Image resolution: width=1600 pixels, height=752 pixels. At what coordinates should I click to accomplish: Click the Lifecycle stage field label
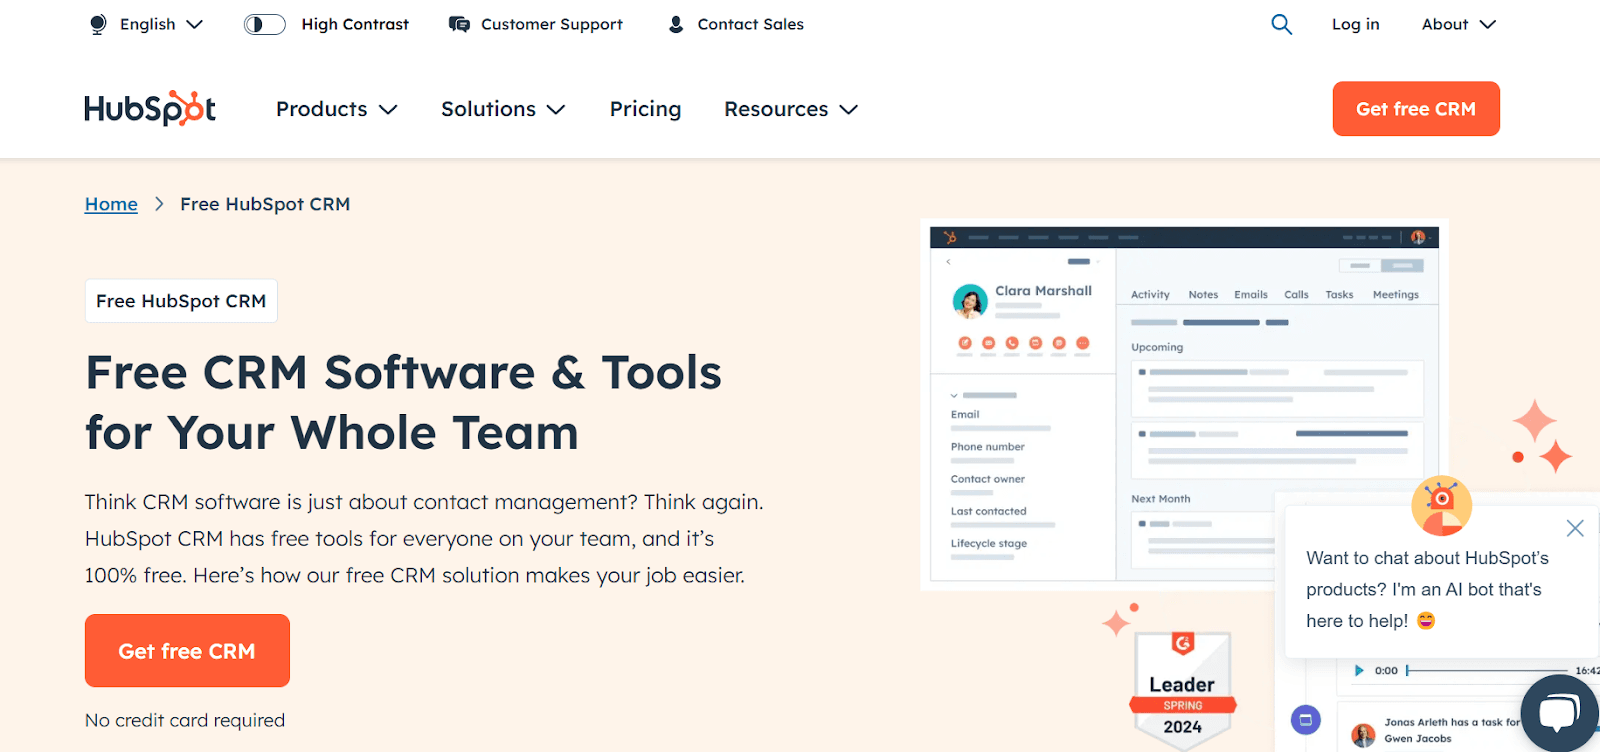pyautogui.click(x=989, y=544)
